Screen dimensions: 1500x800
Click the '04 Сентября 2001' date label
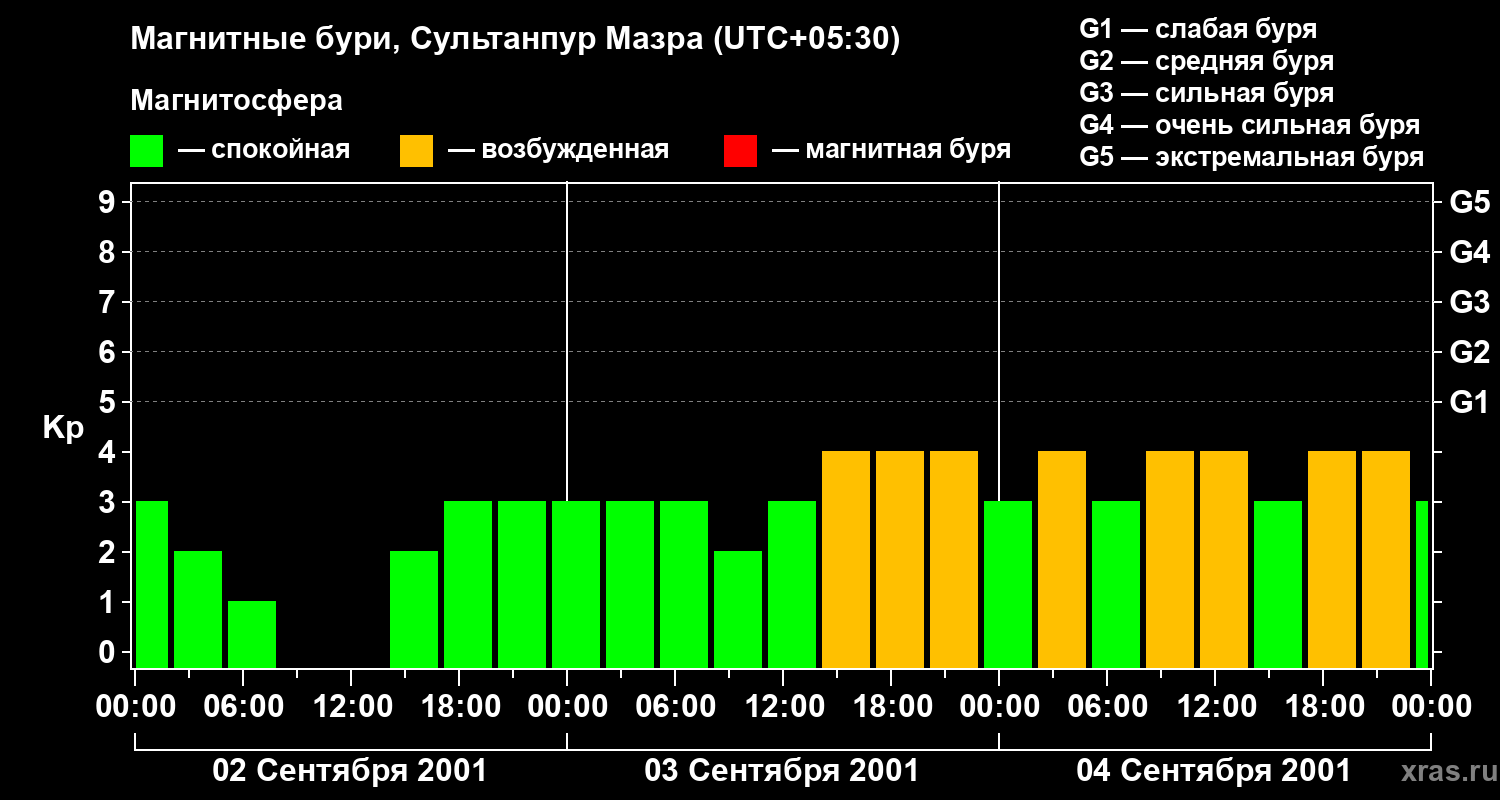[x=1213, y=771]
